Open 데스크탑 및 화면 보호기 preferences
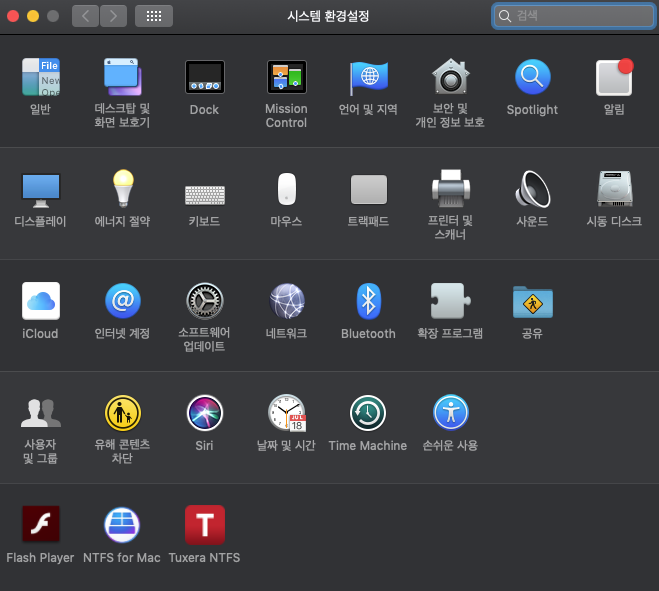This screenshot has height=591, width=659. click(x=122, y=77)
